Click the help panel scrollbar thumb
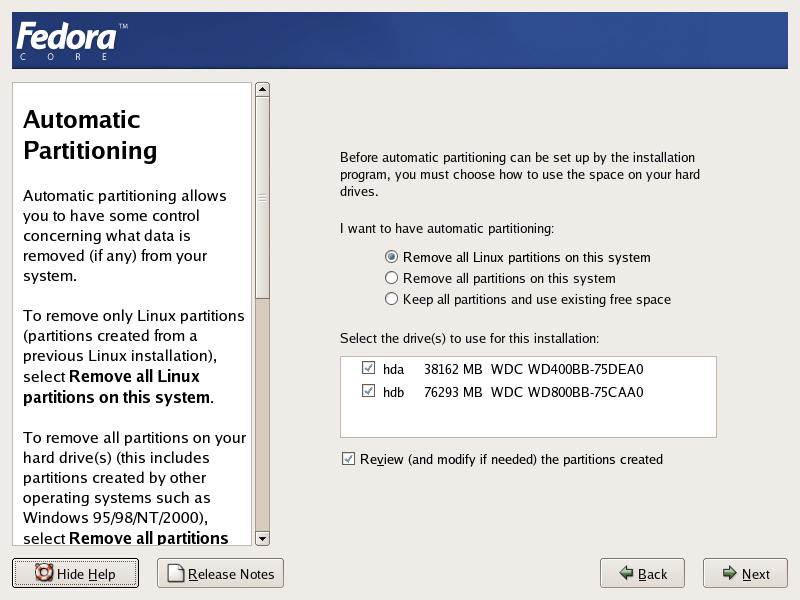This screenshot has width=800, height=600. [x=262, y=198]
